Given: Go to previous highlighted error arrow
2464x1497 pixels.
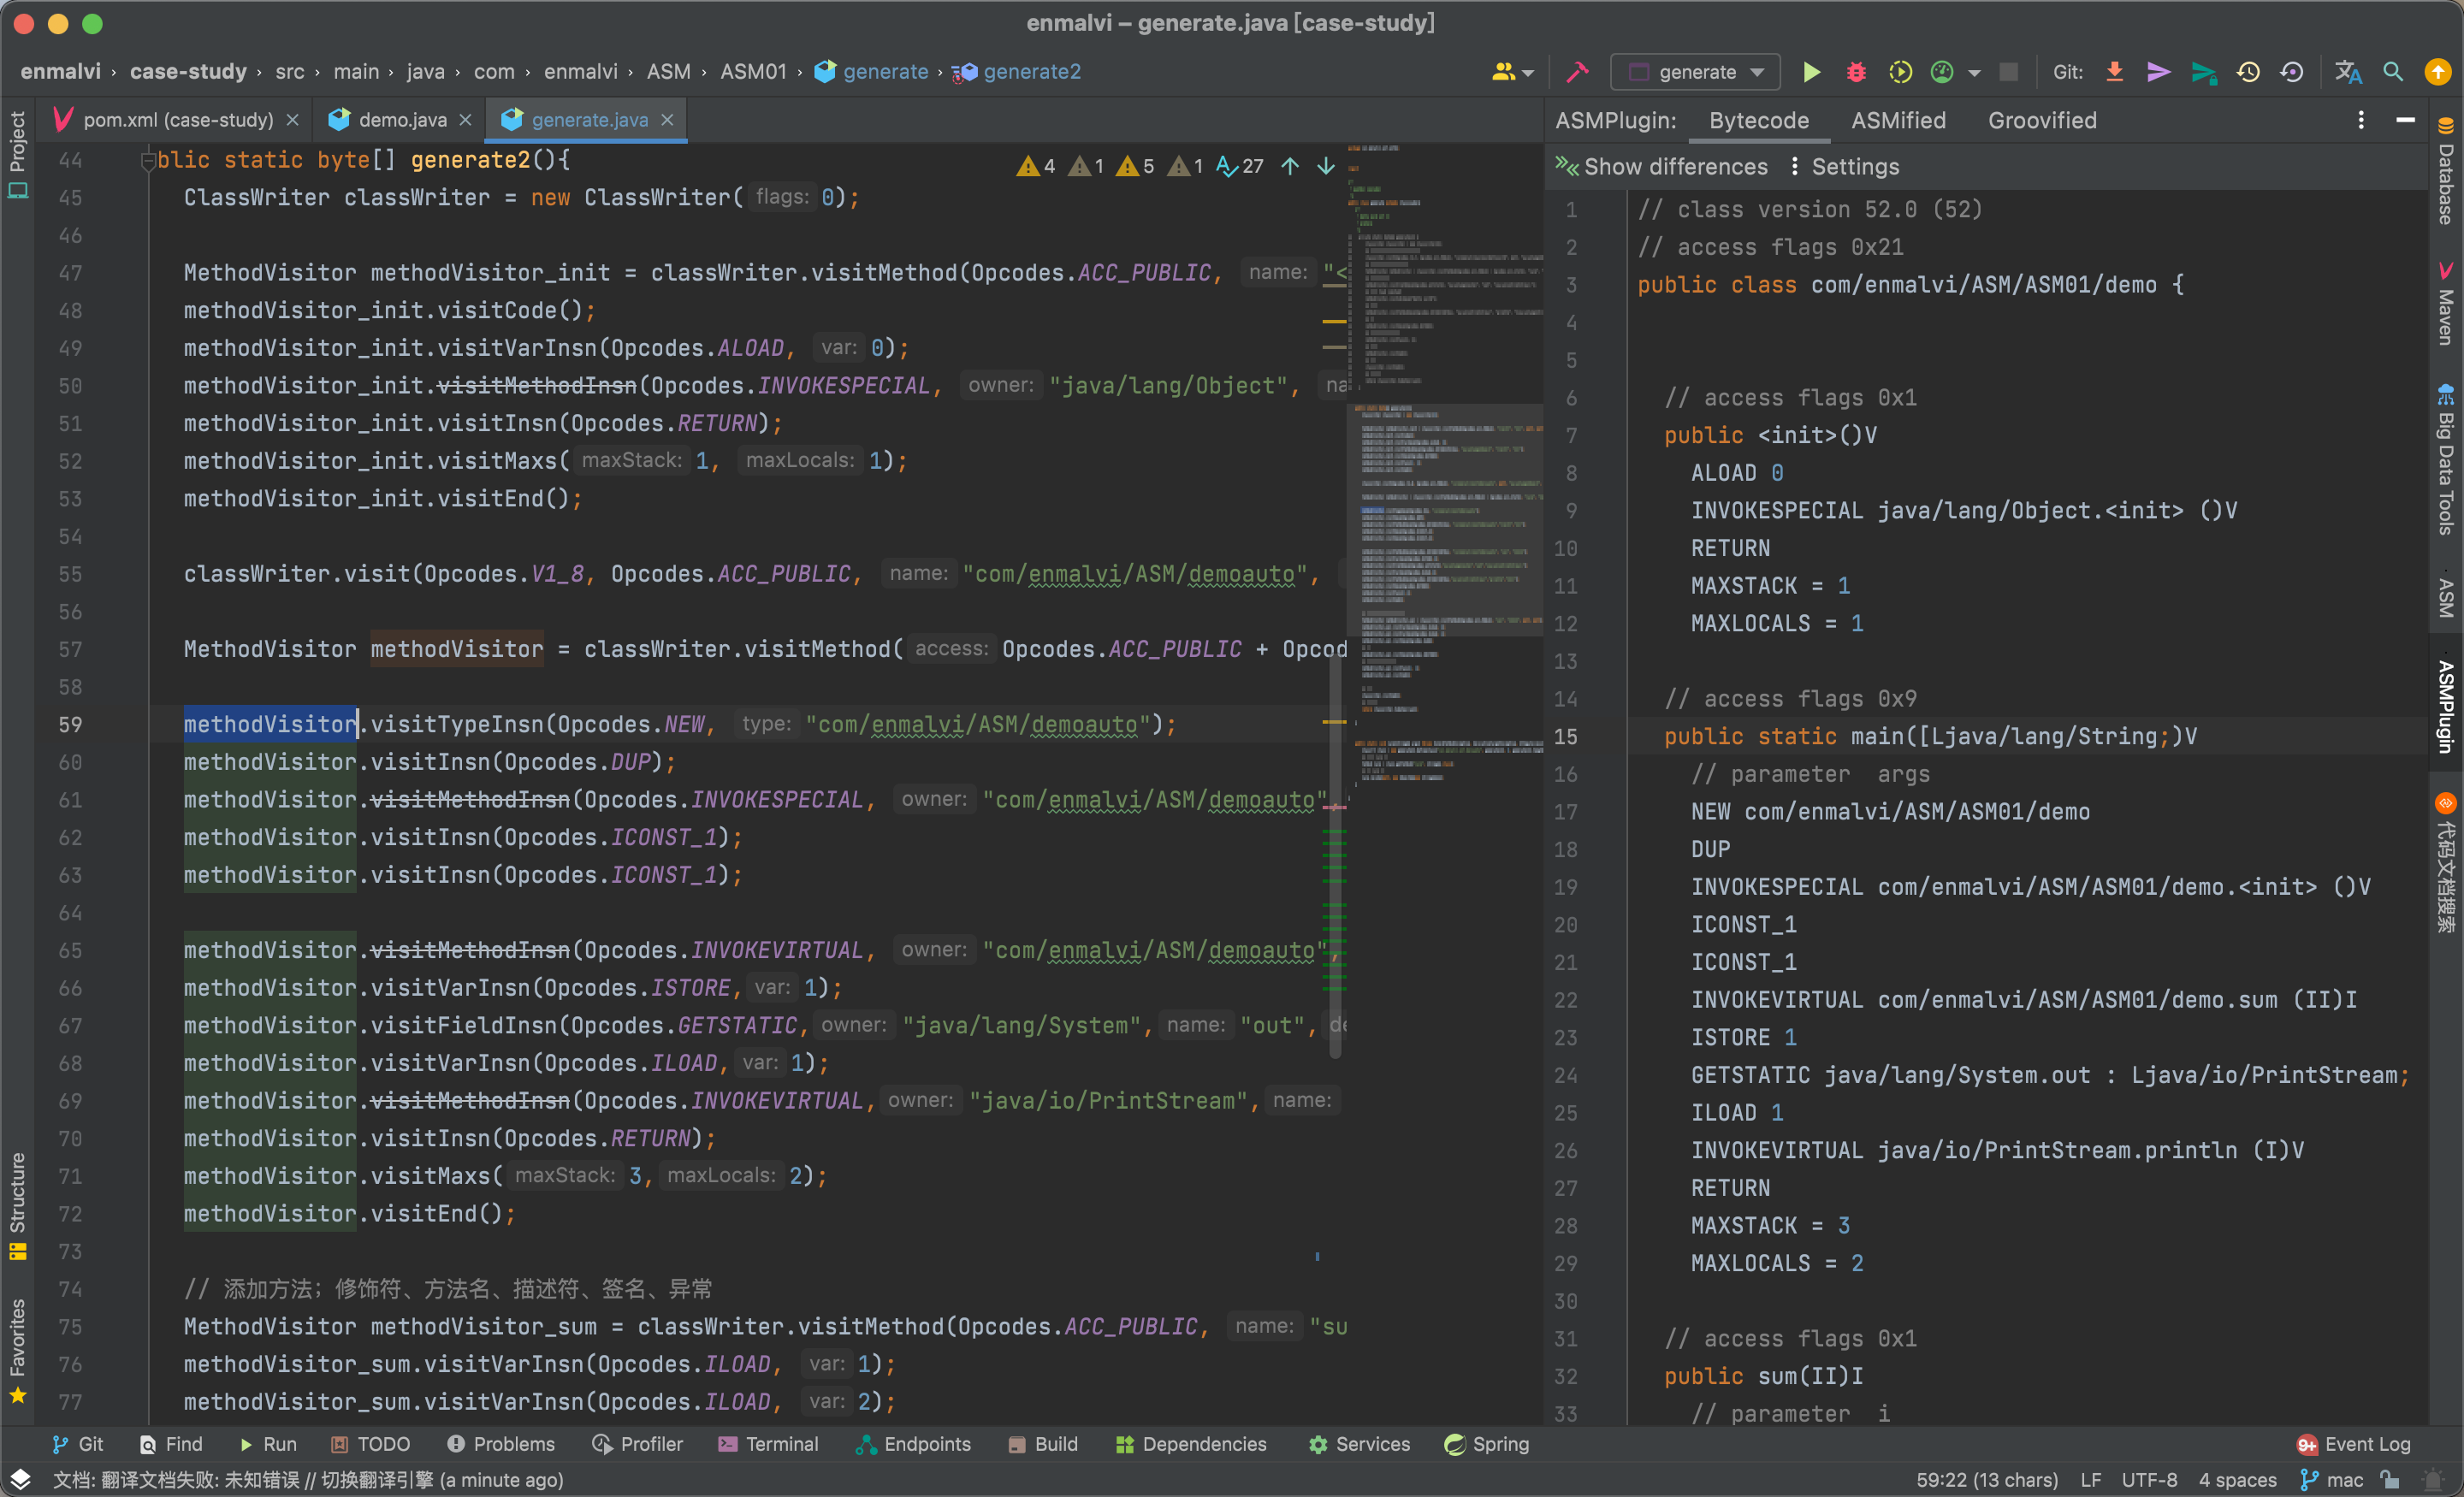Looking at the screenshot, I should point(1290,166).
